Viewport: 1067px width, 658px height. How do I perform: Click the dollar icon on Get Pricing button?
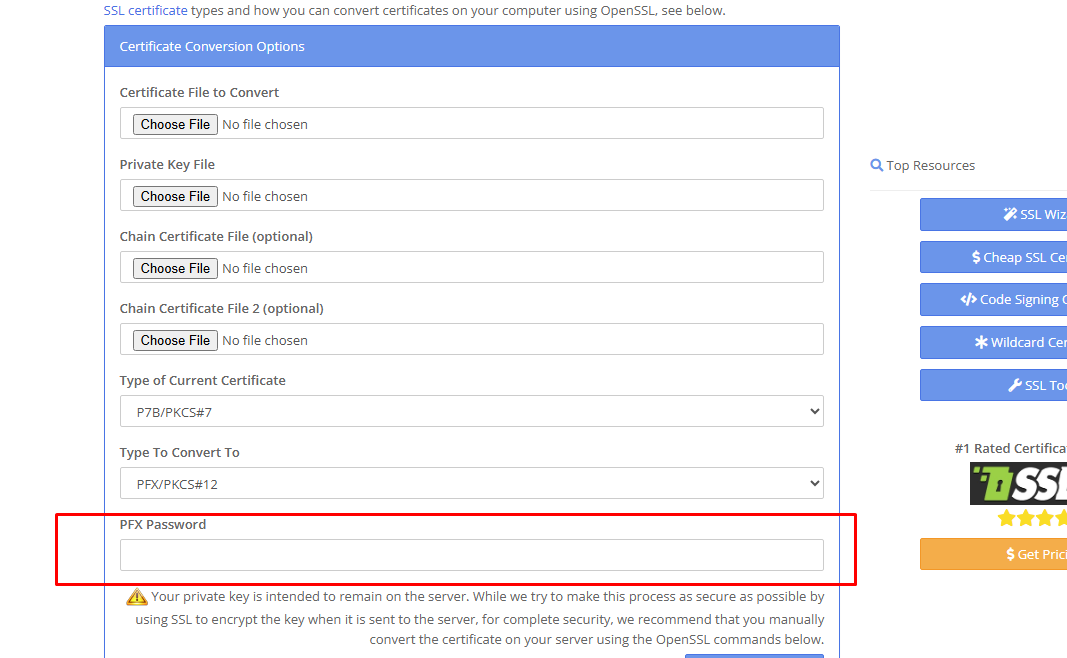[x=1011, y=555]
